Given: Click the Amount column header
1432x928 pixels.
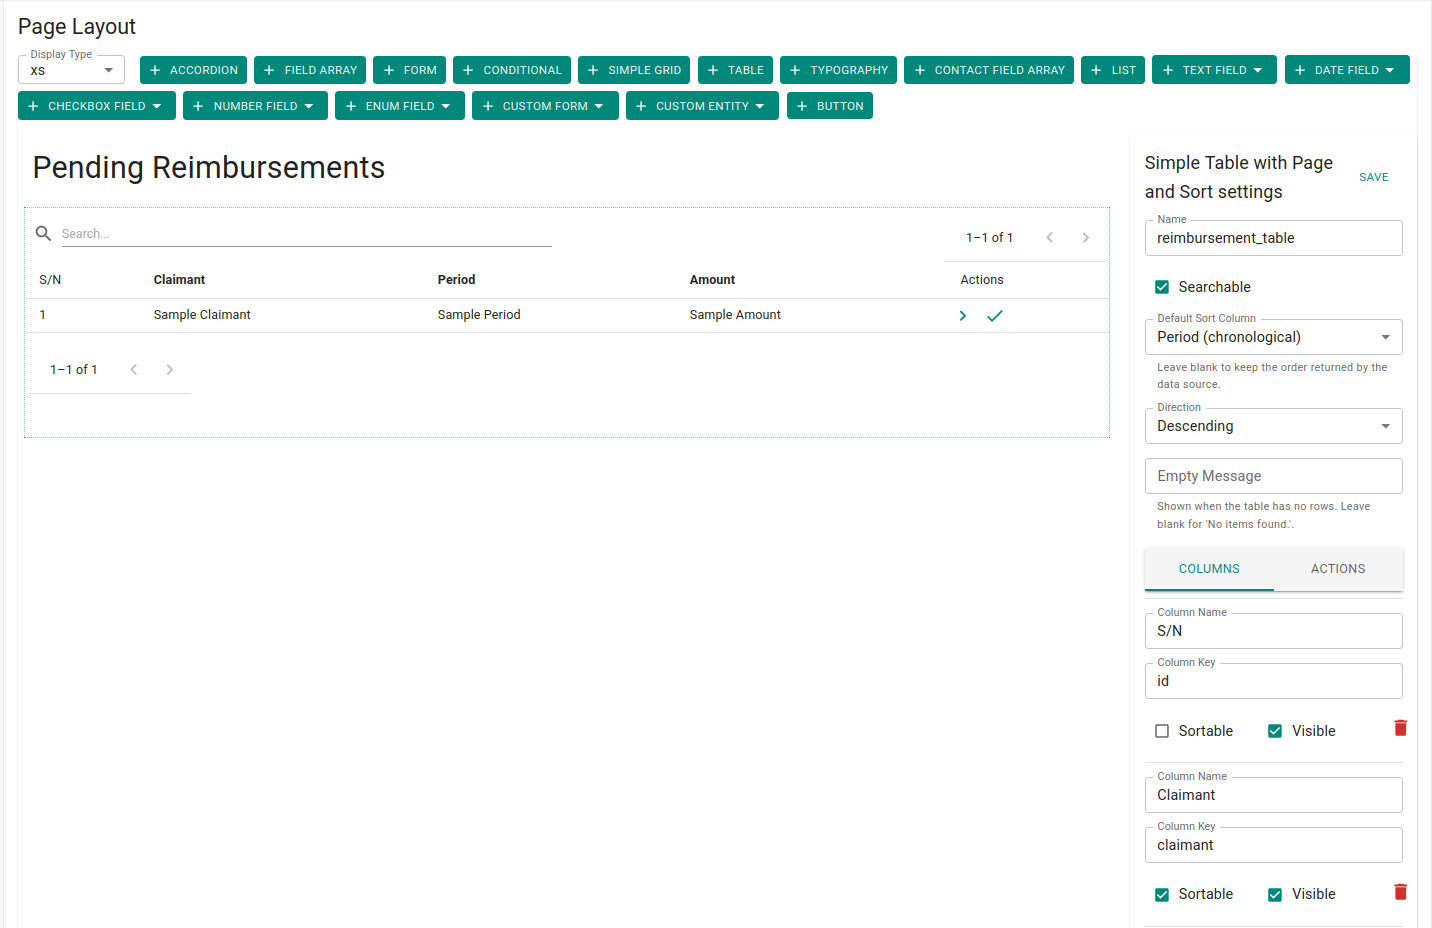Looking at the screenshot, I should tap(712, 280).
